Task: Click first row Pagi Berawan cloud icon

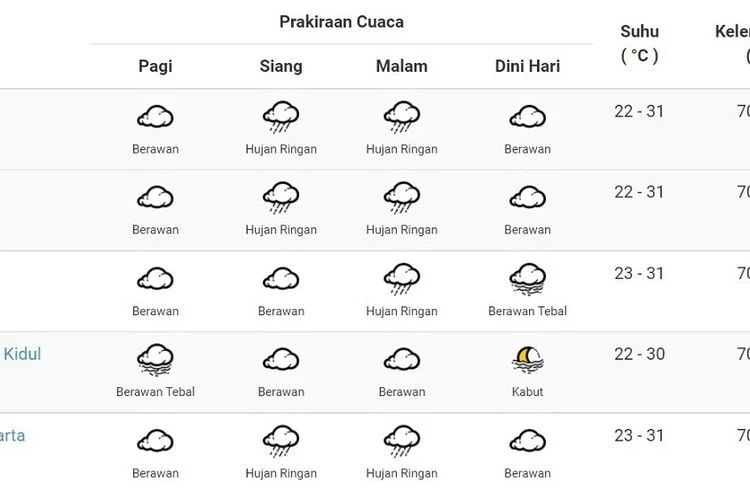Action: tap(155, 117)
